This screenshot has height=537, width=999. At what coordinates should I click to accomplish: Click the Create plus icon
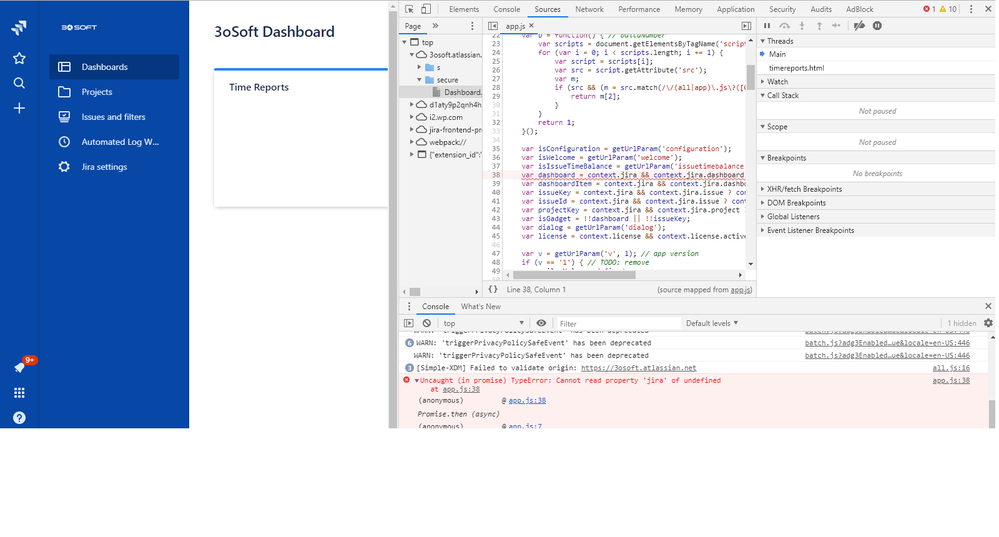pos(19,108)
